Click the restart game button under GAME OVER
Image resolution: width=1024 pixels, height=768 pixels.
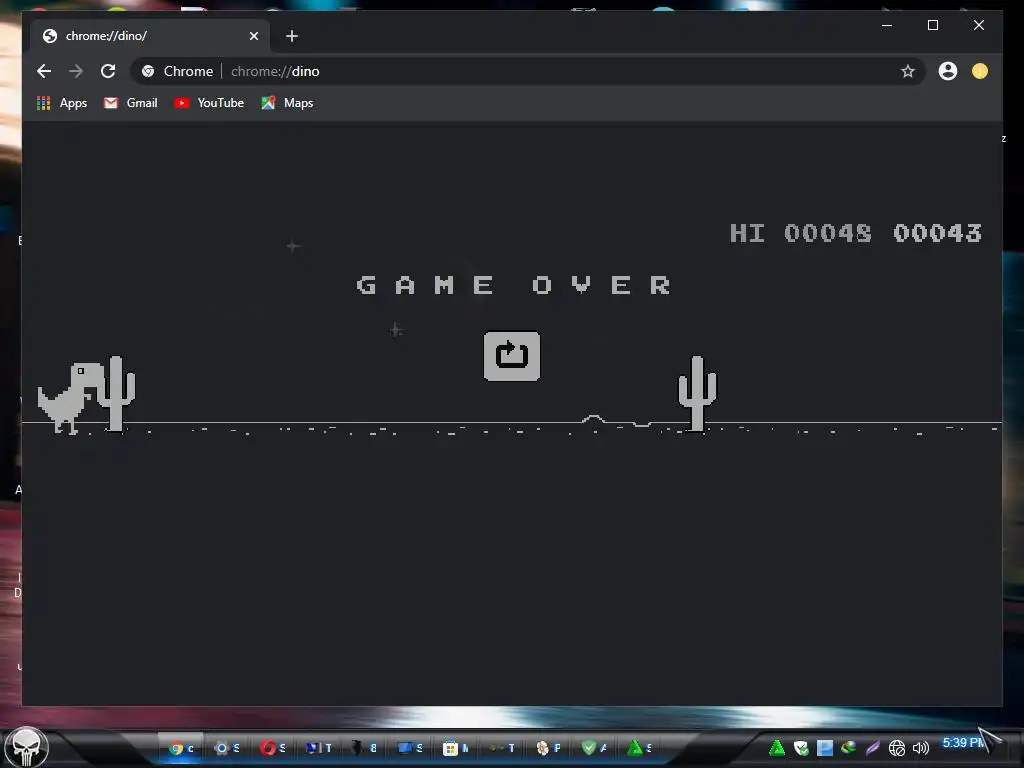(x=511, y=356)
